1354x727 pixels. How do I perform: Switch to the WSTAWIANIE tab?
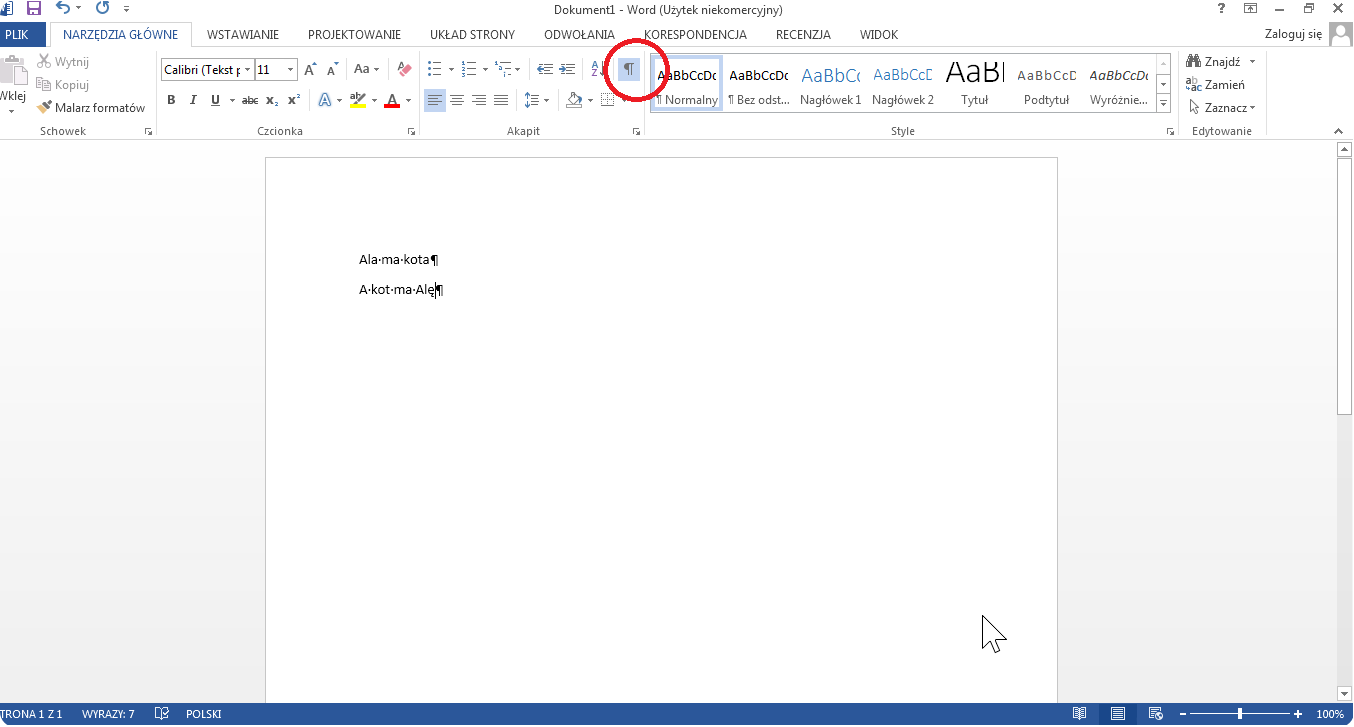click(243, 34)
